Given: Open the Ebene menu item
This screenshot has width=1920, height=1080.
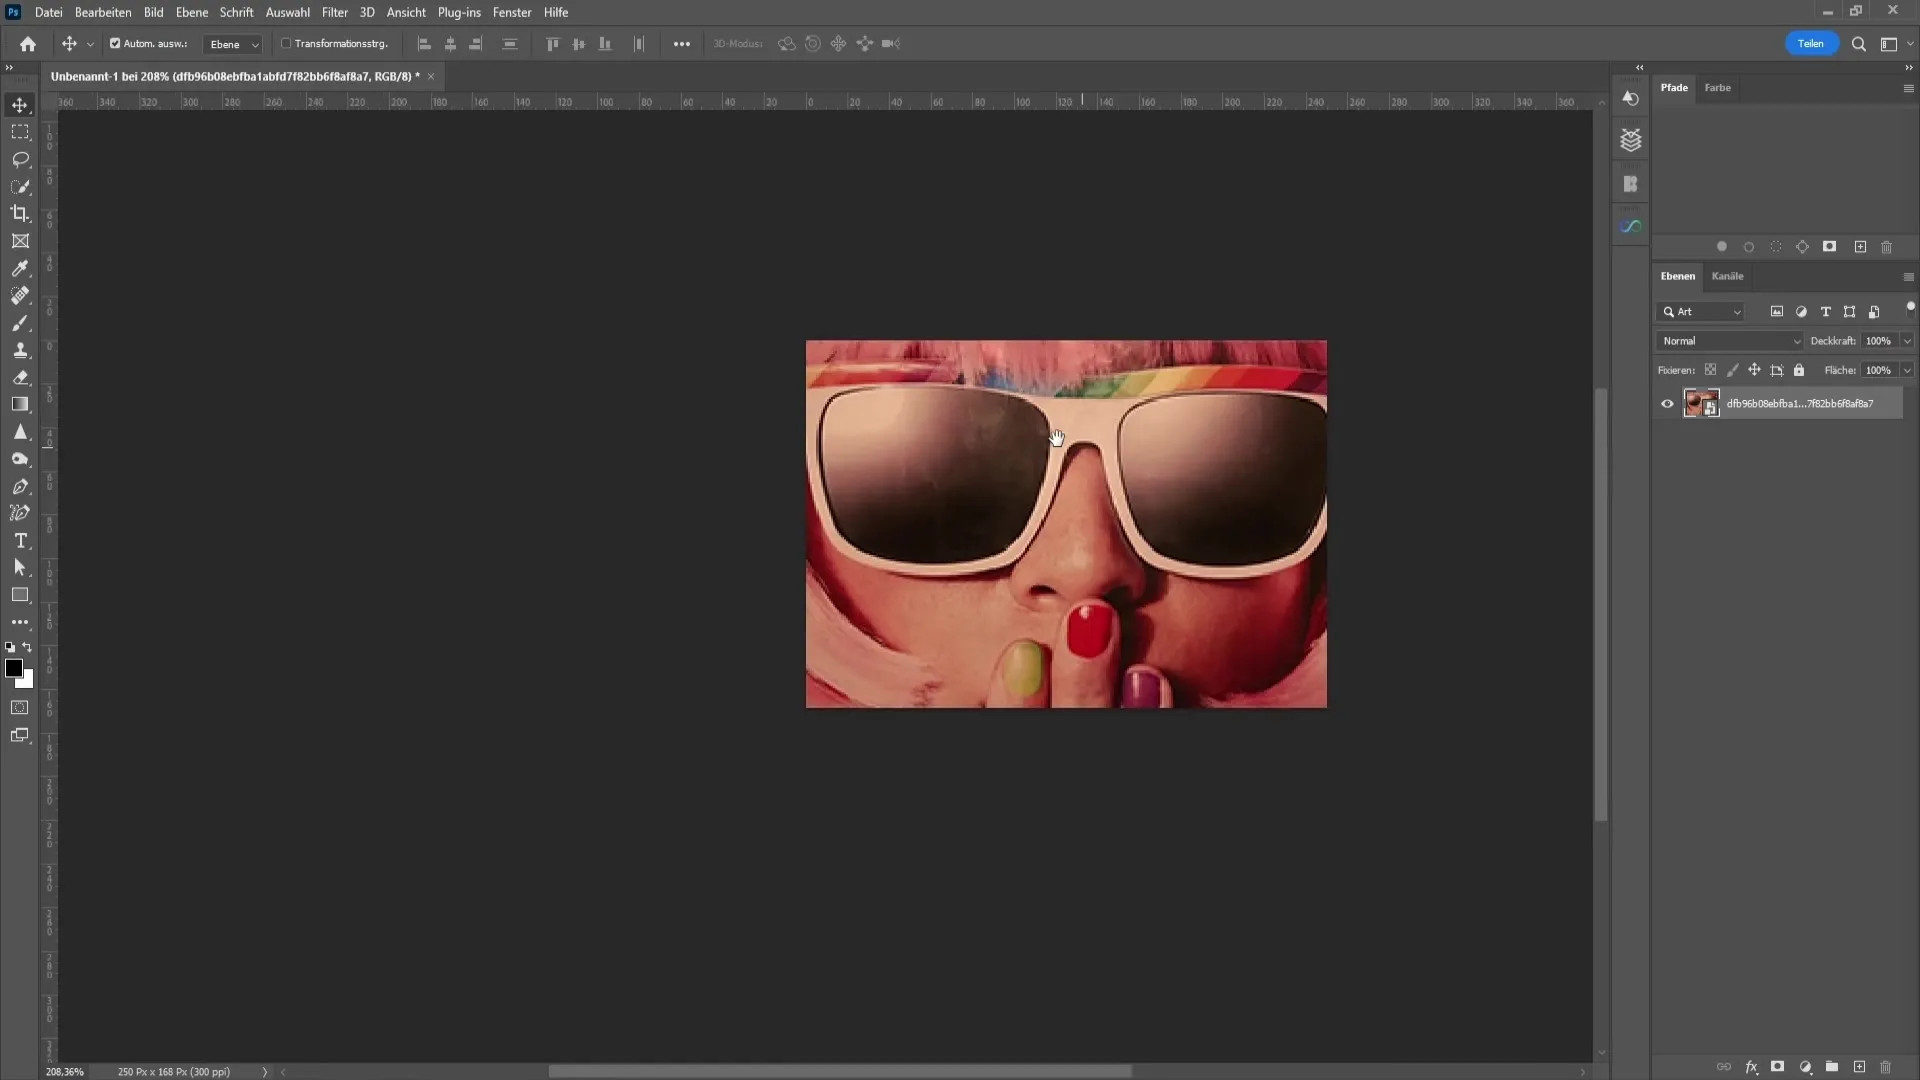Looking at the screenshot, I should pyautogui.click(x=191, y=12).
